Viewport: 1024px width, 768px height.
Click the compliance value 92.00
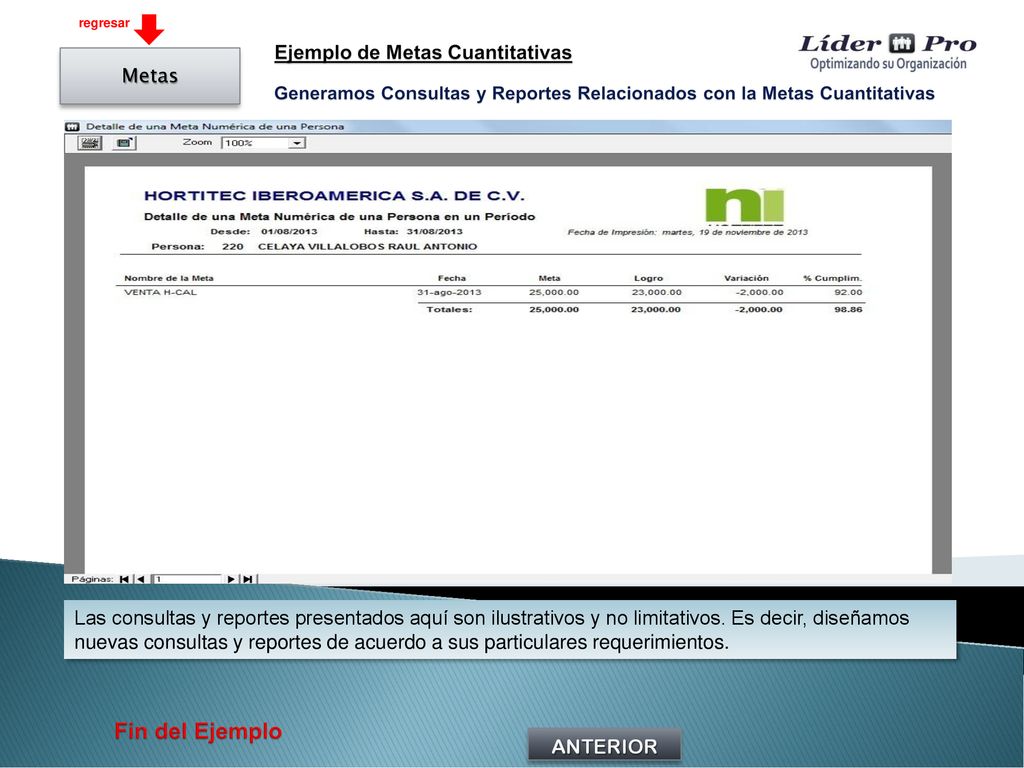click(848, 292)
